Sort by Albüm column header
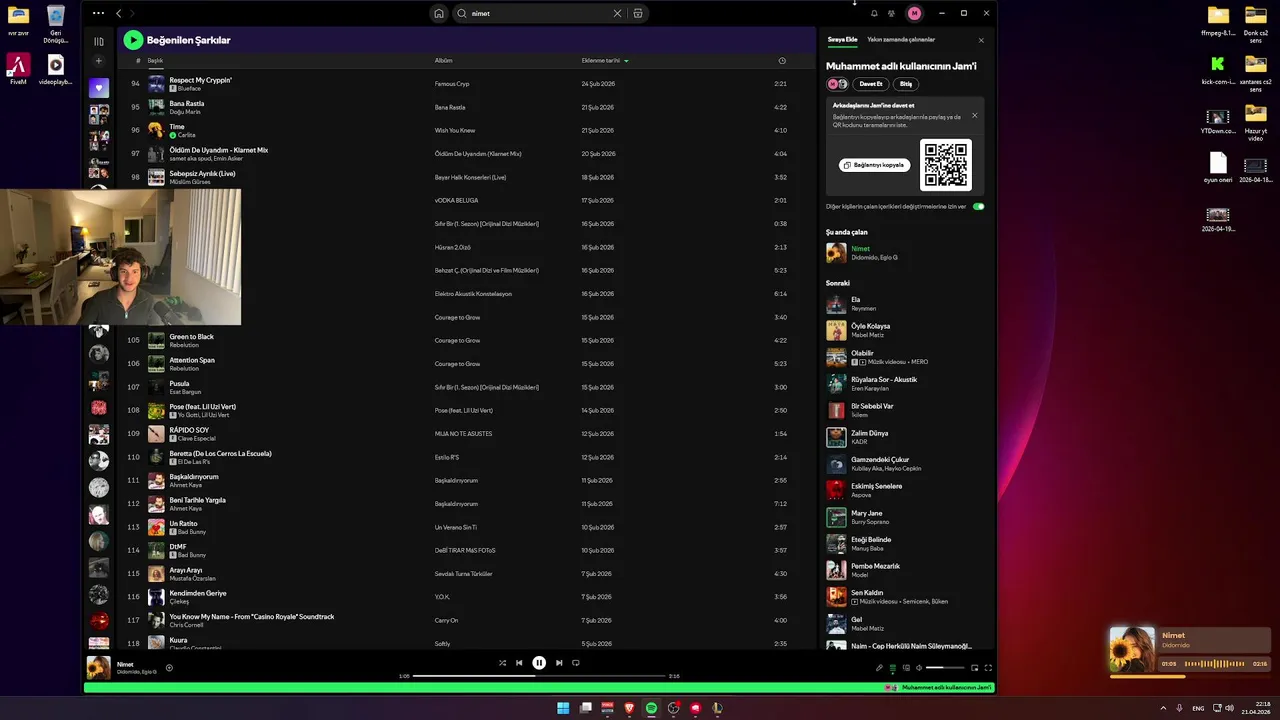The height and width of the screenshot is (720, 1280). pos(443,61)
